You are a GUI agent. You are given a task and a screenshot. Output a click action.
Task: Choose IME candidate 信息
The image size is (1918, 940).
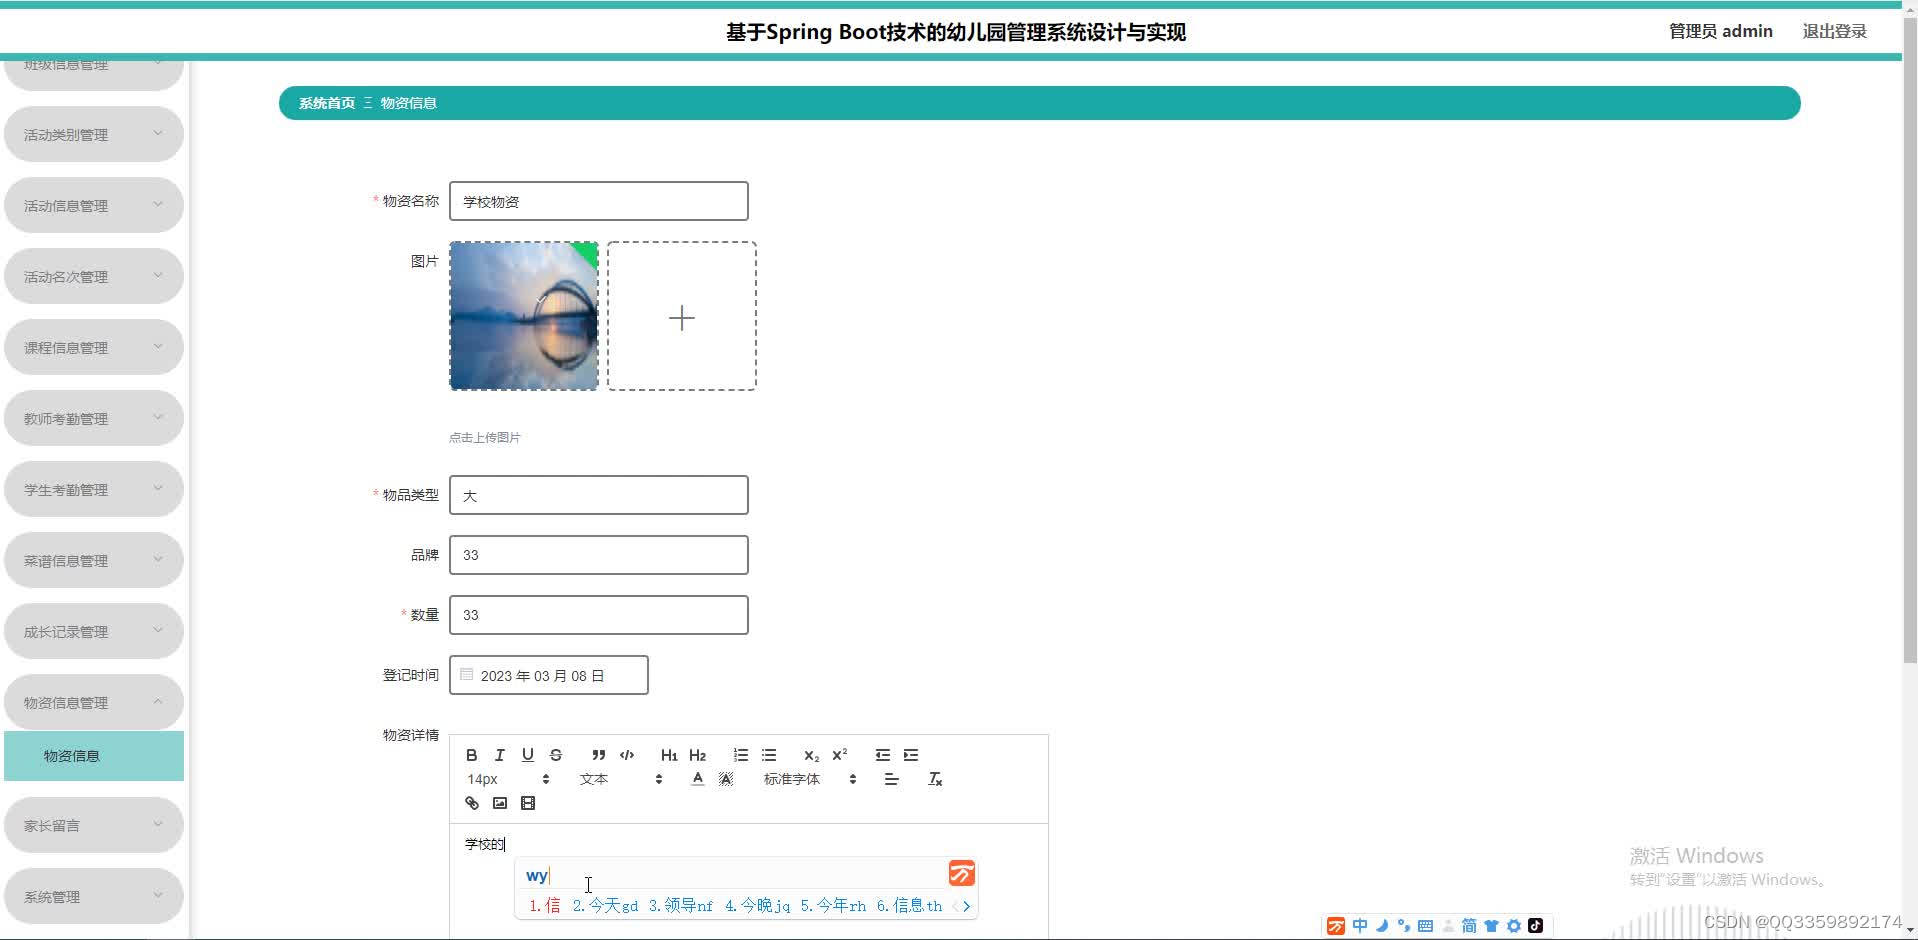point(909,906)
